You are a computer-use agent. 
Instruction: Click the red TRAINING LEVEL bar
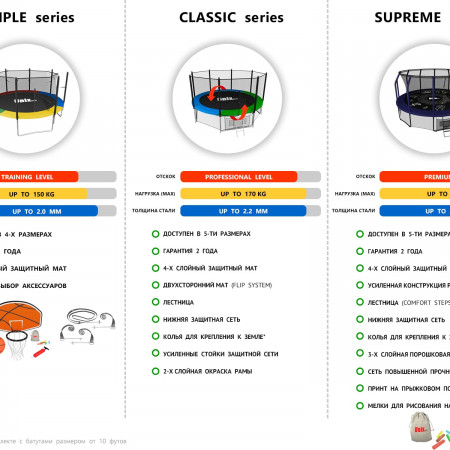(x=39, y=177)
